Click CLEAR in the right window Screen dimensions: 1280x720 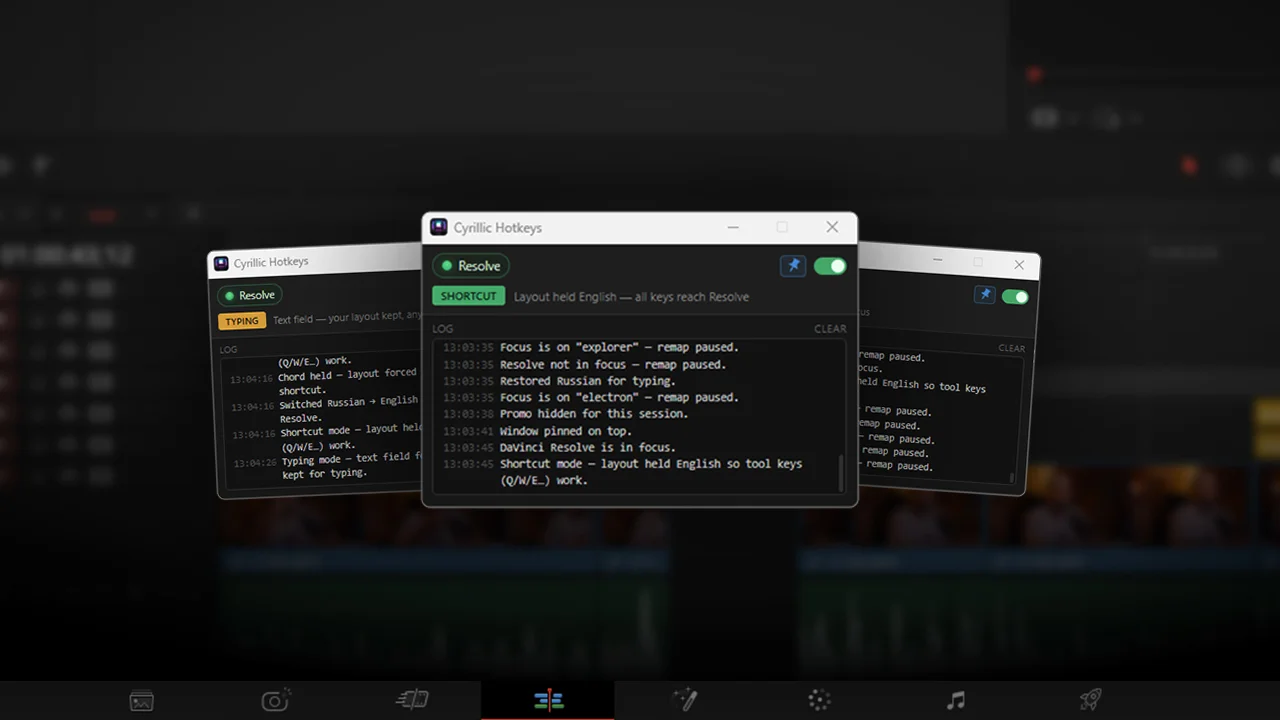(1012, 348)
